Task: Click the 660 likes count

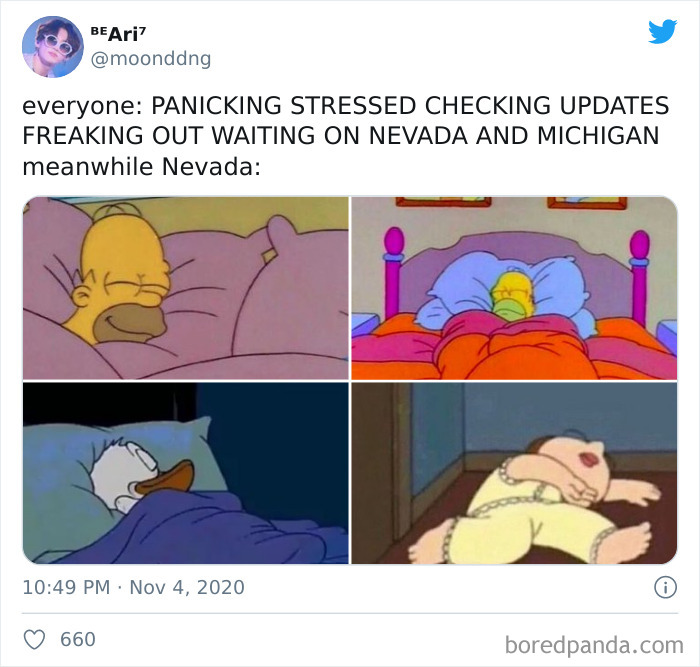Action: pos(78,639)
